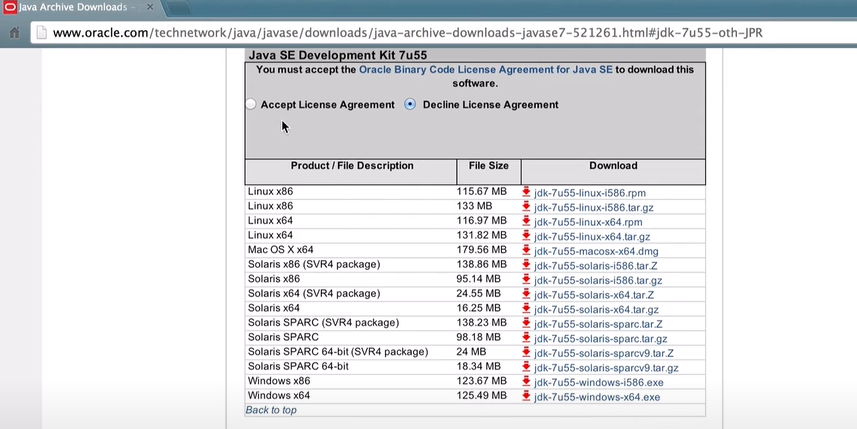
Task: Click the 16.25 MB file size
Action: [478, 308]
